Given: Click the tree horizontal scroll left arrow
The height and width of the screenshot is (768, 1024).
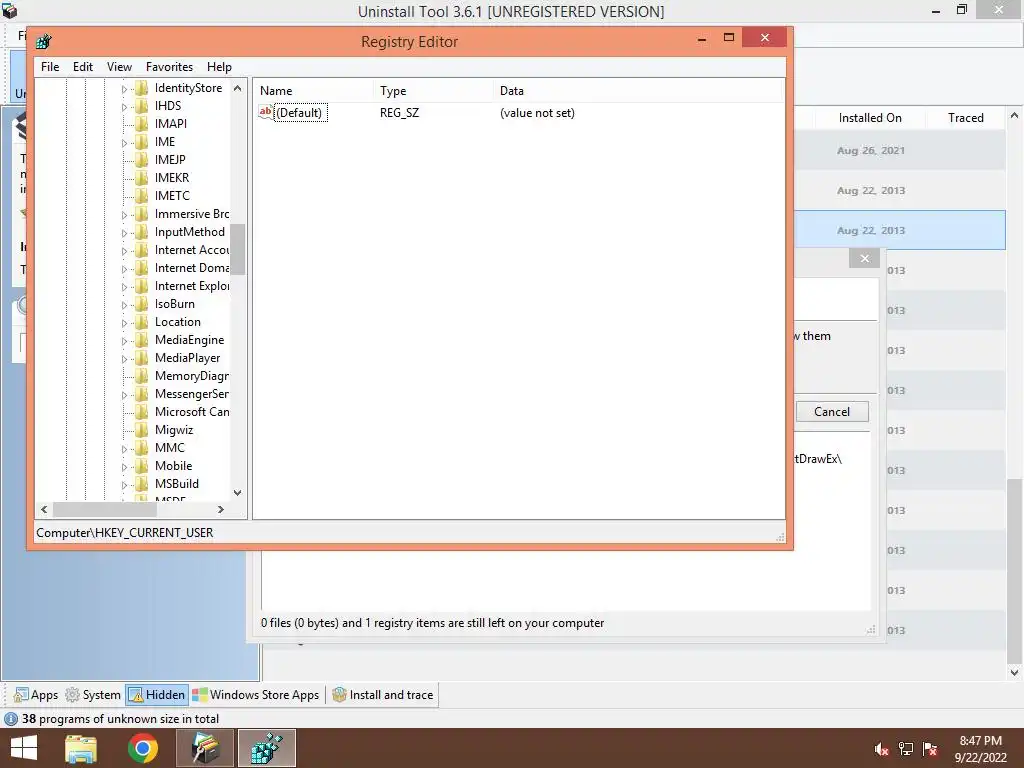Looking at the screenshot, I should click(44, 509).
